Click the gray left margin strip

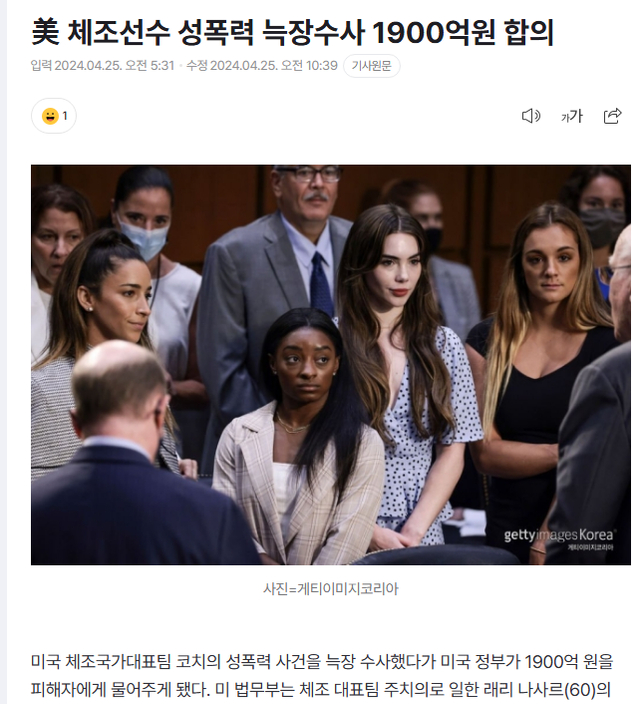pos(3,352)
